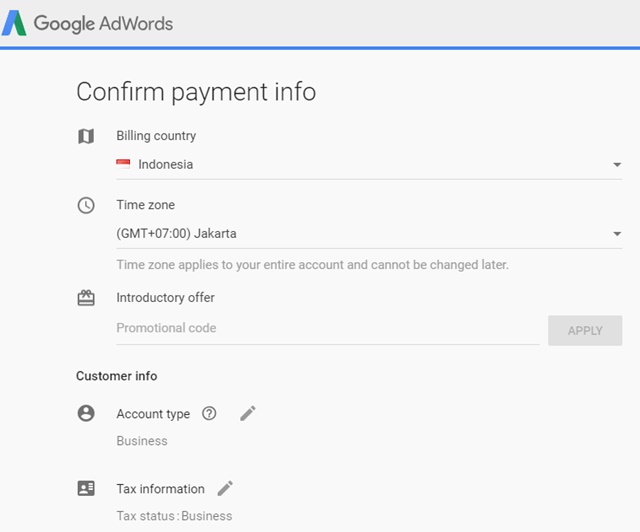The width and height of the screenshot is (640, 532).
Task: Click the person icon beside Account type
Action: [x=86, y=413]
